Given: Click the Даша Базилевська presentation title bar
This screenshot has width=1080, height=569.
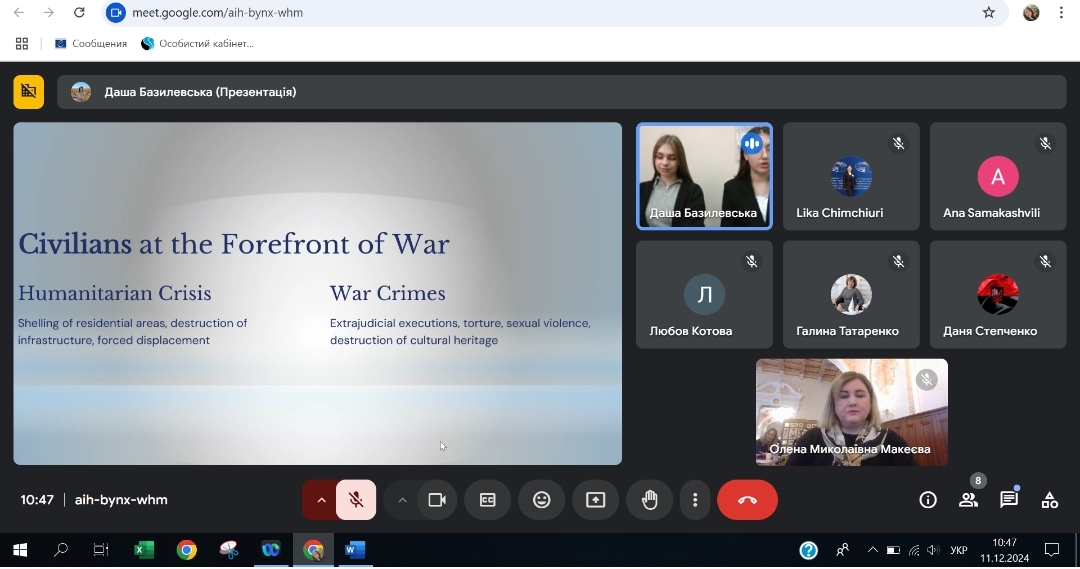Looking at the screenshot, I should pos(200,92).
